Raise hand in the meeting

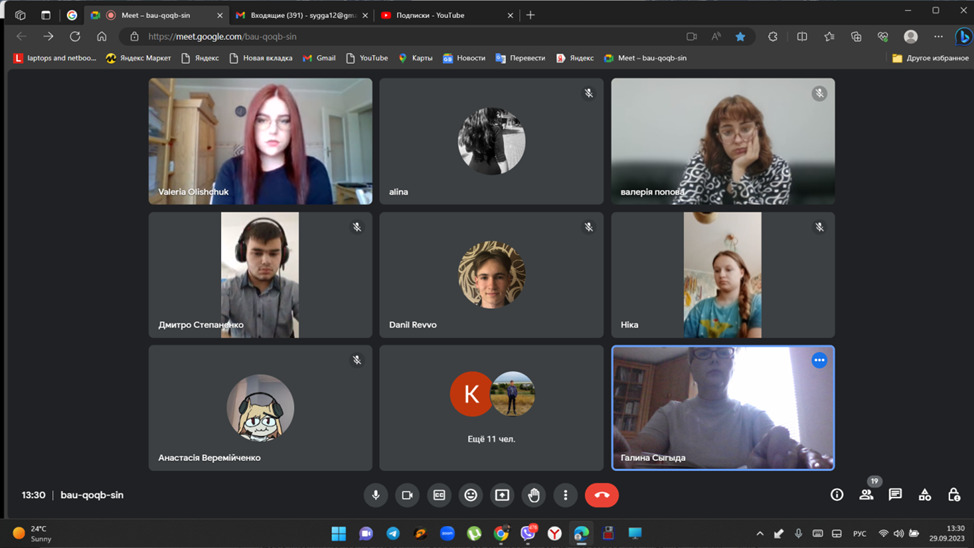[534, 495]
